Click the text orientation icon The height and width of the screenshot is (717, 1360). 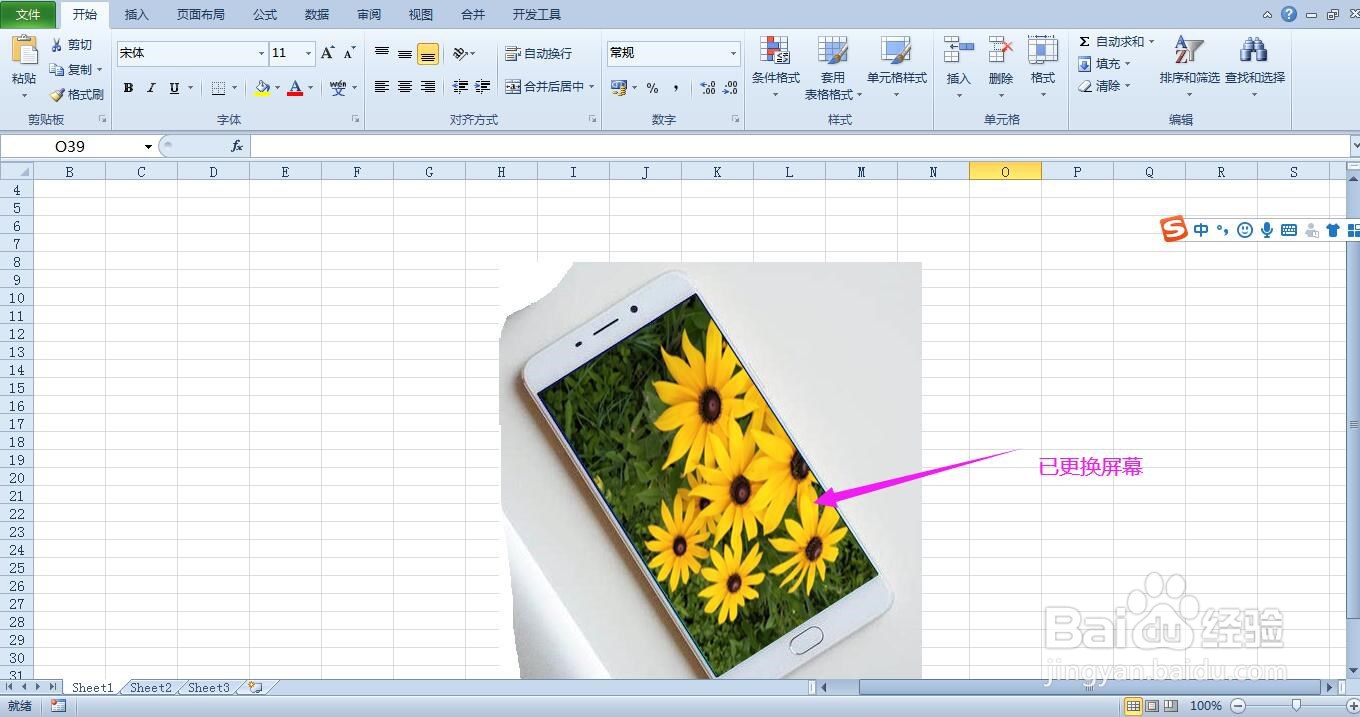tap(459, 53)
